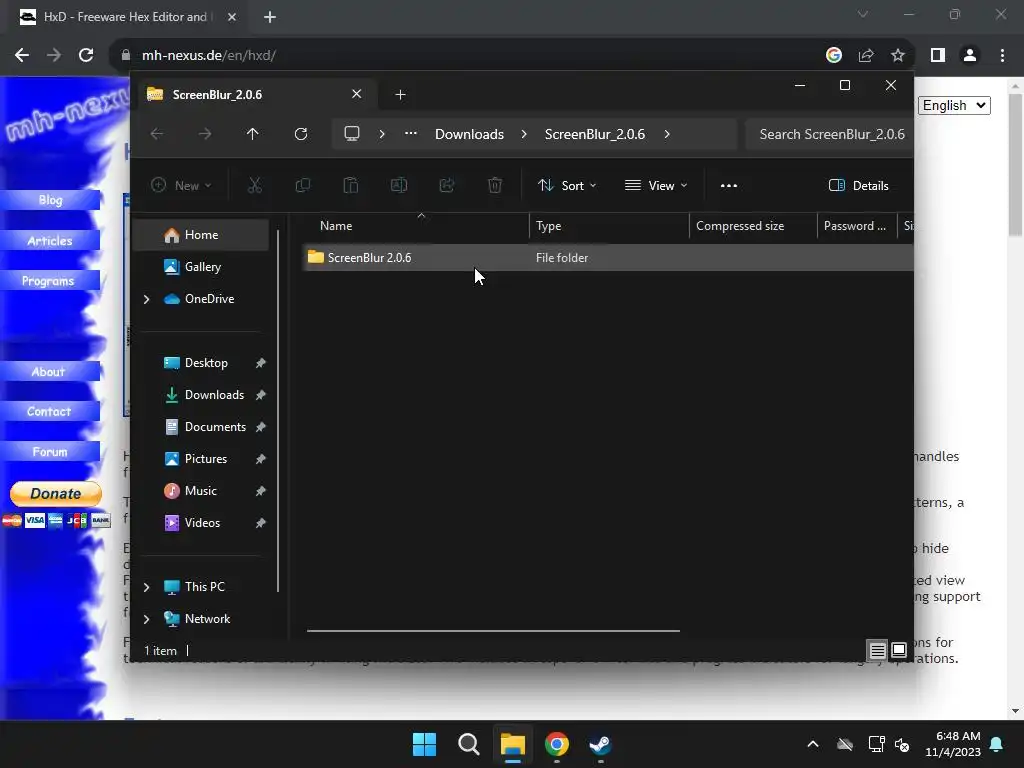Viewport: 1024px width, 768px height.
Task: Open the English language dropdown on webpage
Action: tap(954, 105)
